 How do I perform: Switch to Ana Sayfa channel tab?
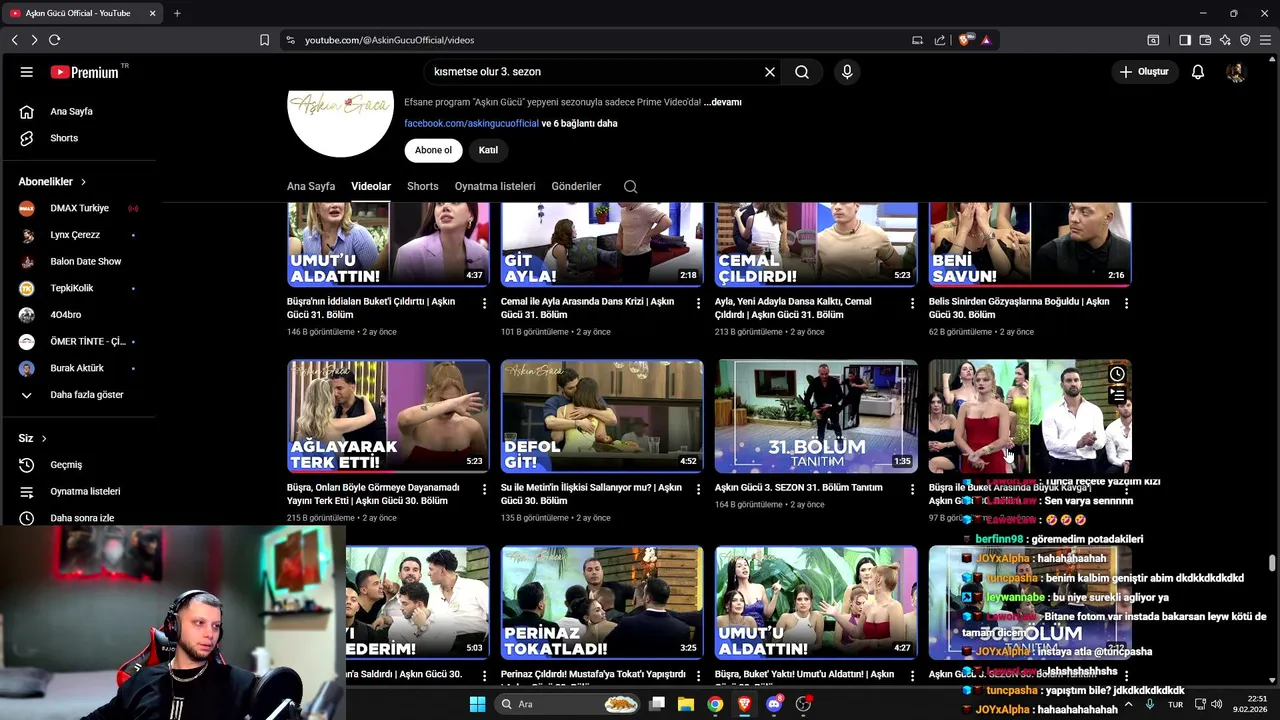coord(311,186)
